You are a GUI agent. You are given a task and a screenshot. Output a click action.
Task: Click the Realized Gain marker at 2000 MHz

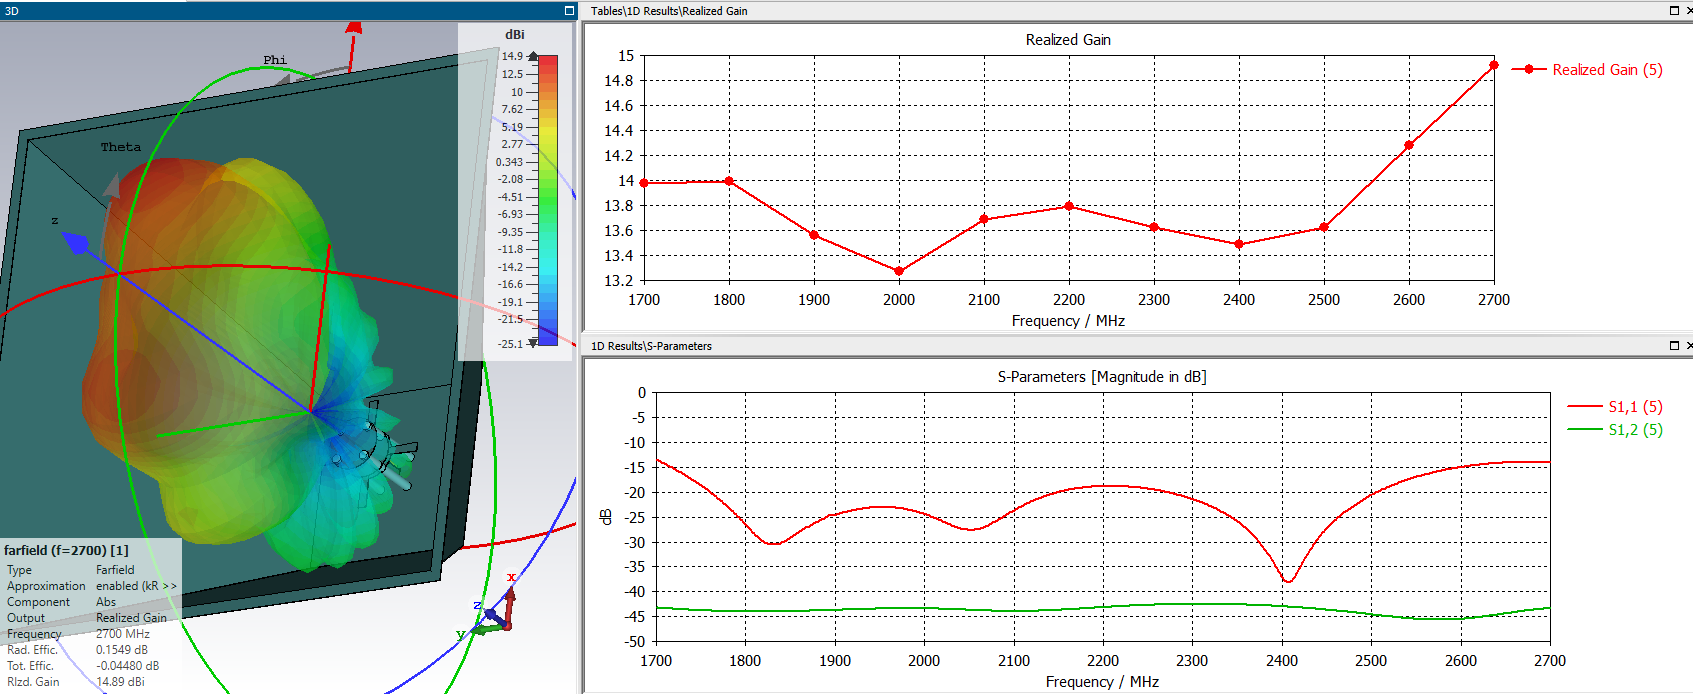click(899, 271)
